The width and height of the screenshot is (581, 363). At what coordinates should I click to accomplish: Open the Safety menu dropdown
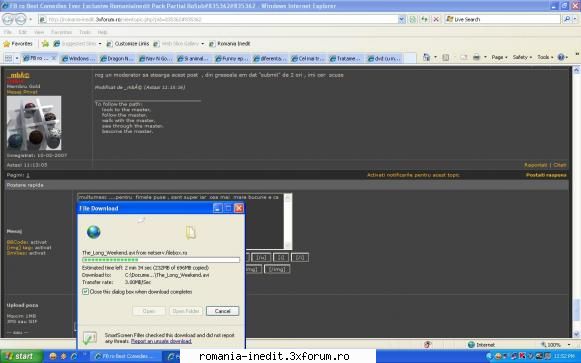coord(522,57)
